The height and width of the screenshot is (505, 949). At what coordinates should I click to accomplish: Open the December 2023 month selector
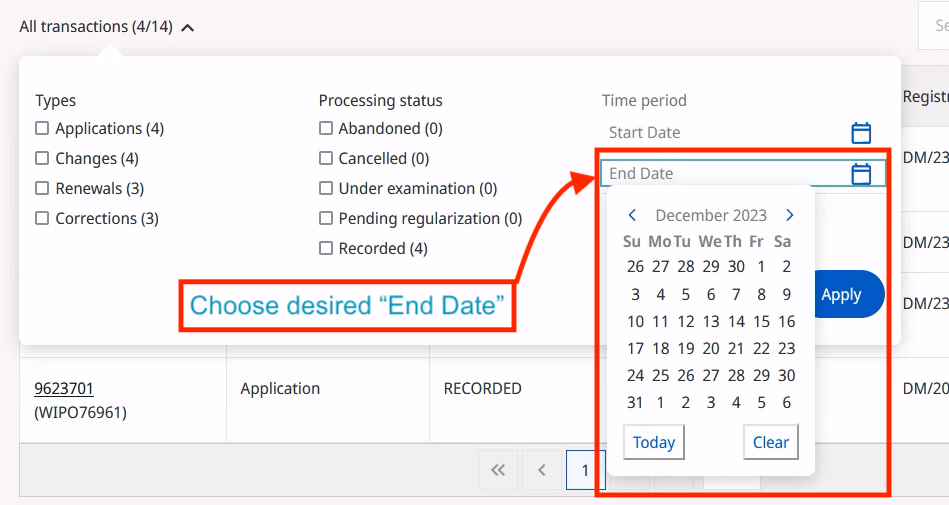(711, 215)
